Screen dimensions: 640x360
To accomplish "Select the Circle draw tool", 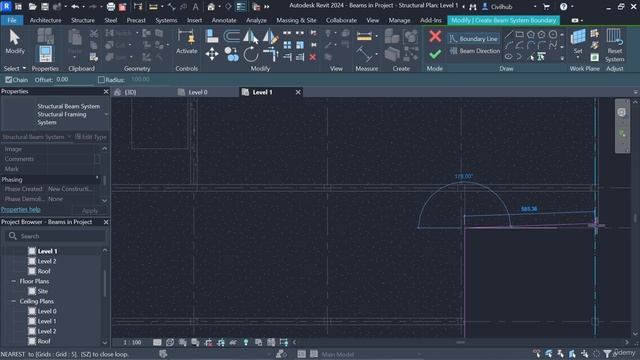I will coord(553,35).
